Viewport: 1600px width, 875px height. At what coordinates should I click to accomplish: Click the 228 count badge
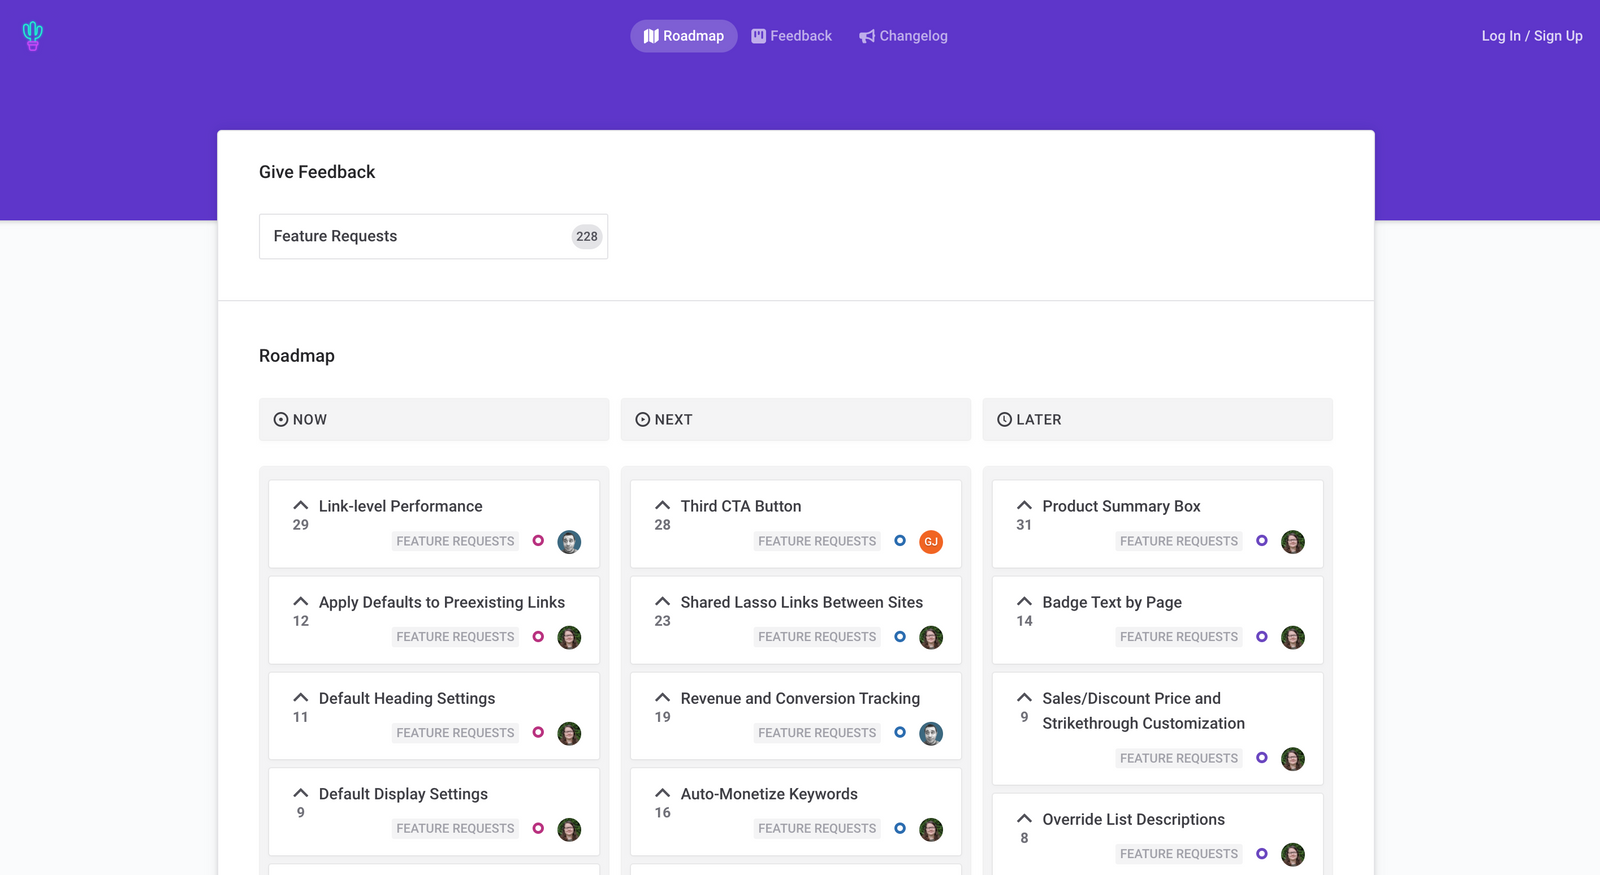click(587, 237)
